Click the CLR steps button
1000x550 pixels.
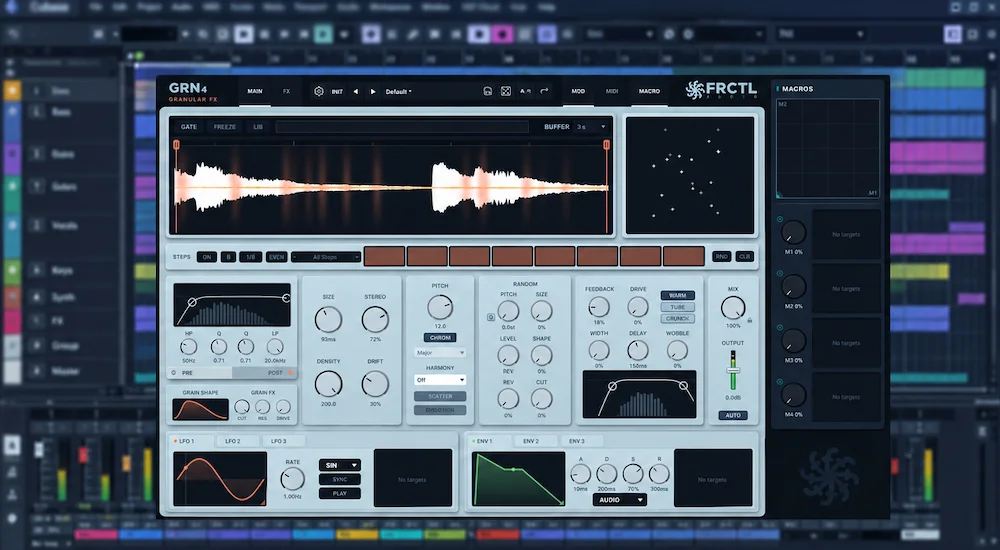click(x=744, y=256)
